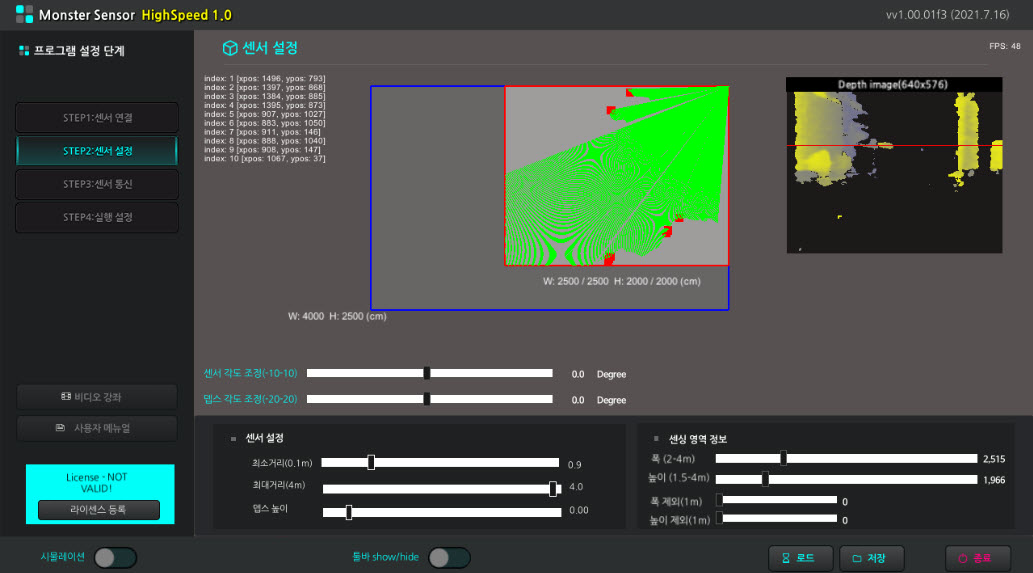Click the 0.9 최소거리 value

point(574,464)
